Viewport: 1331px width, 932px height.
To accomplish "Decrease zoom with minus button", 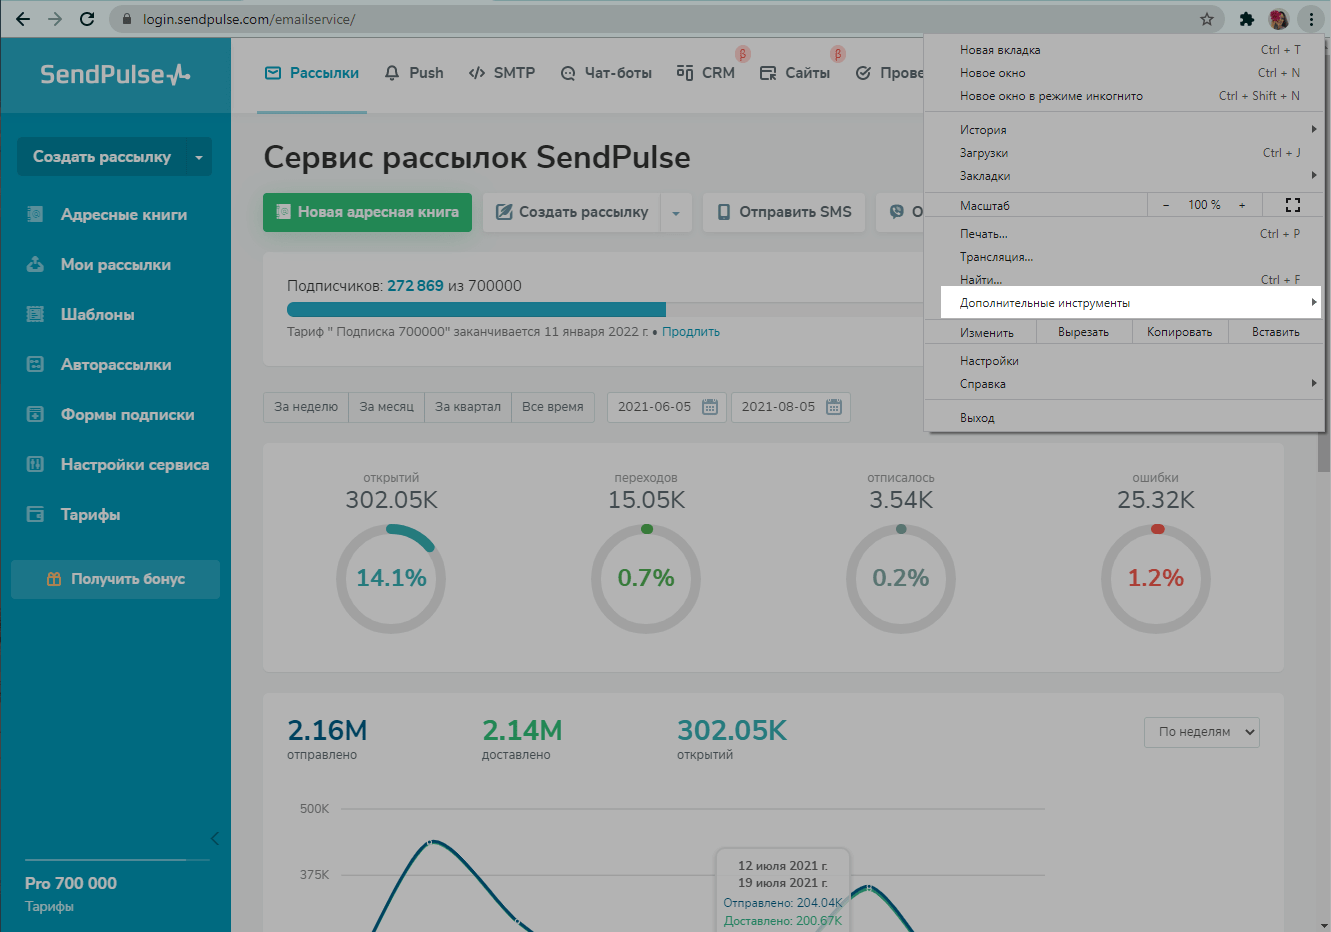I will tap(1166, 205).
